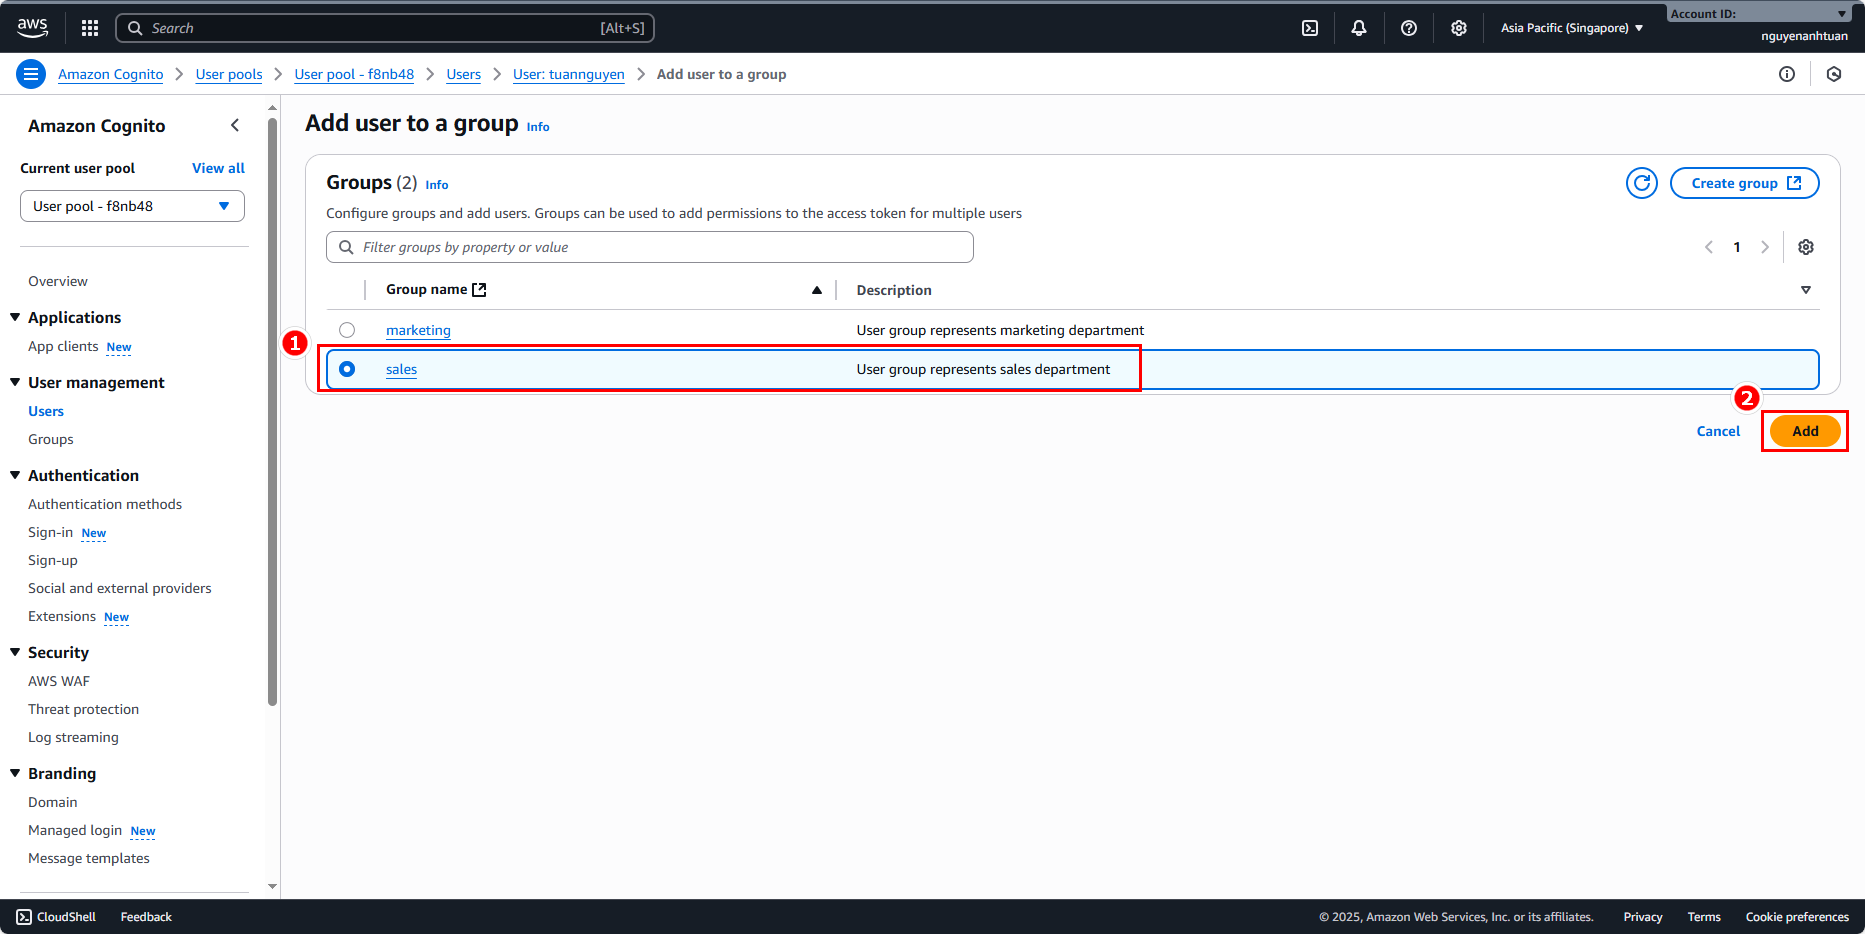Refresh the groups list
The image size is (1865, 934).
(1641, 183)
